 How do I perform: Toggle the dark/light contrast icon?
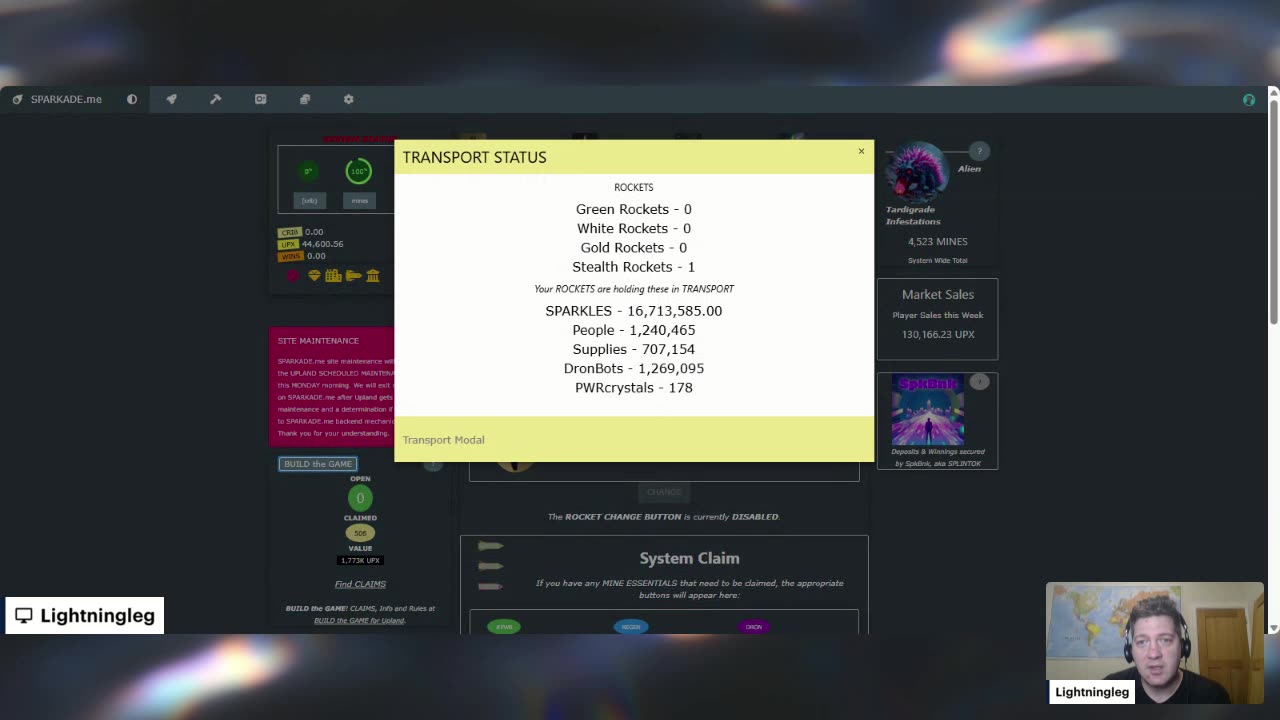point(132,99)
